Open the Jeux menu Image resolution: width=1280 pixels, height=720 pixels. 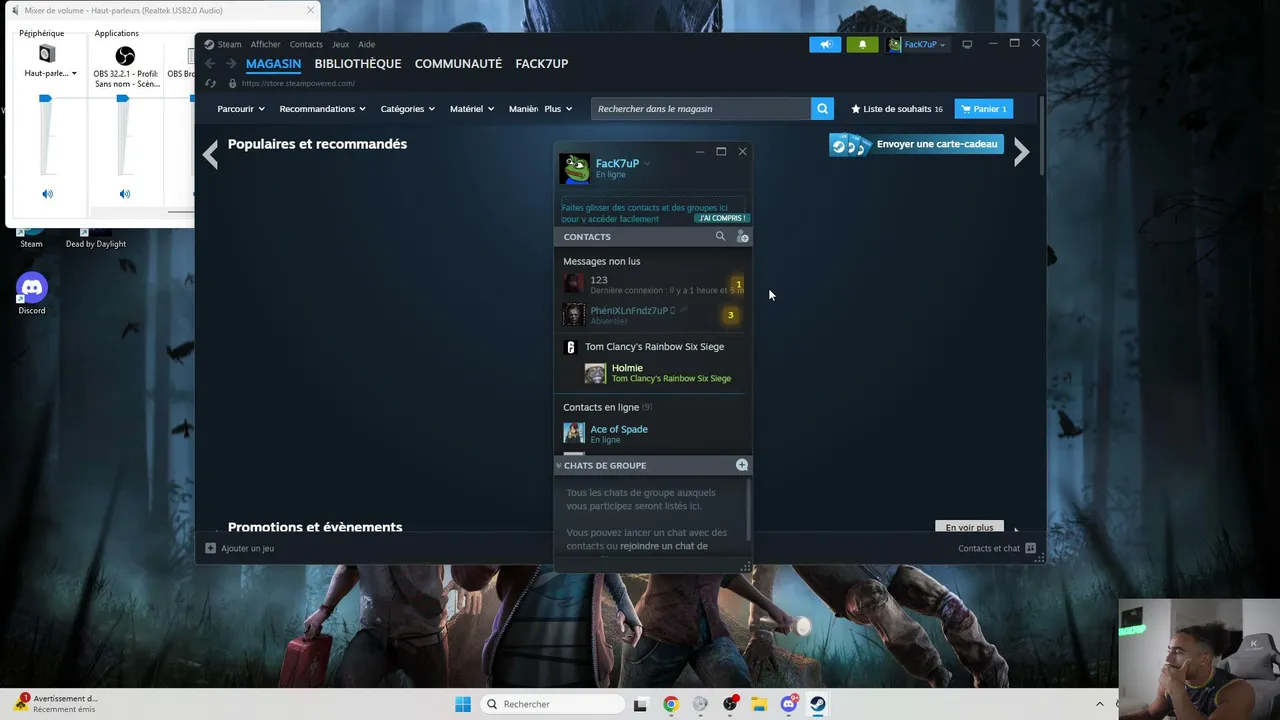tap(340, 44)
